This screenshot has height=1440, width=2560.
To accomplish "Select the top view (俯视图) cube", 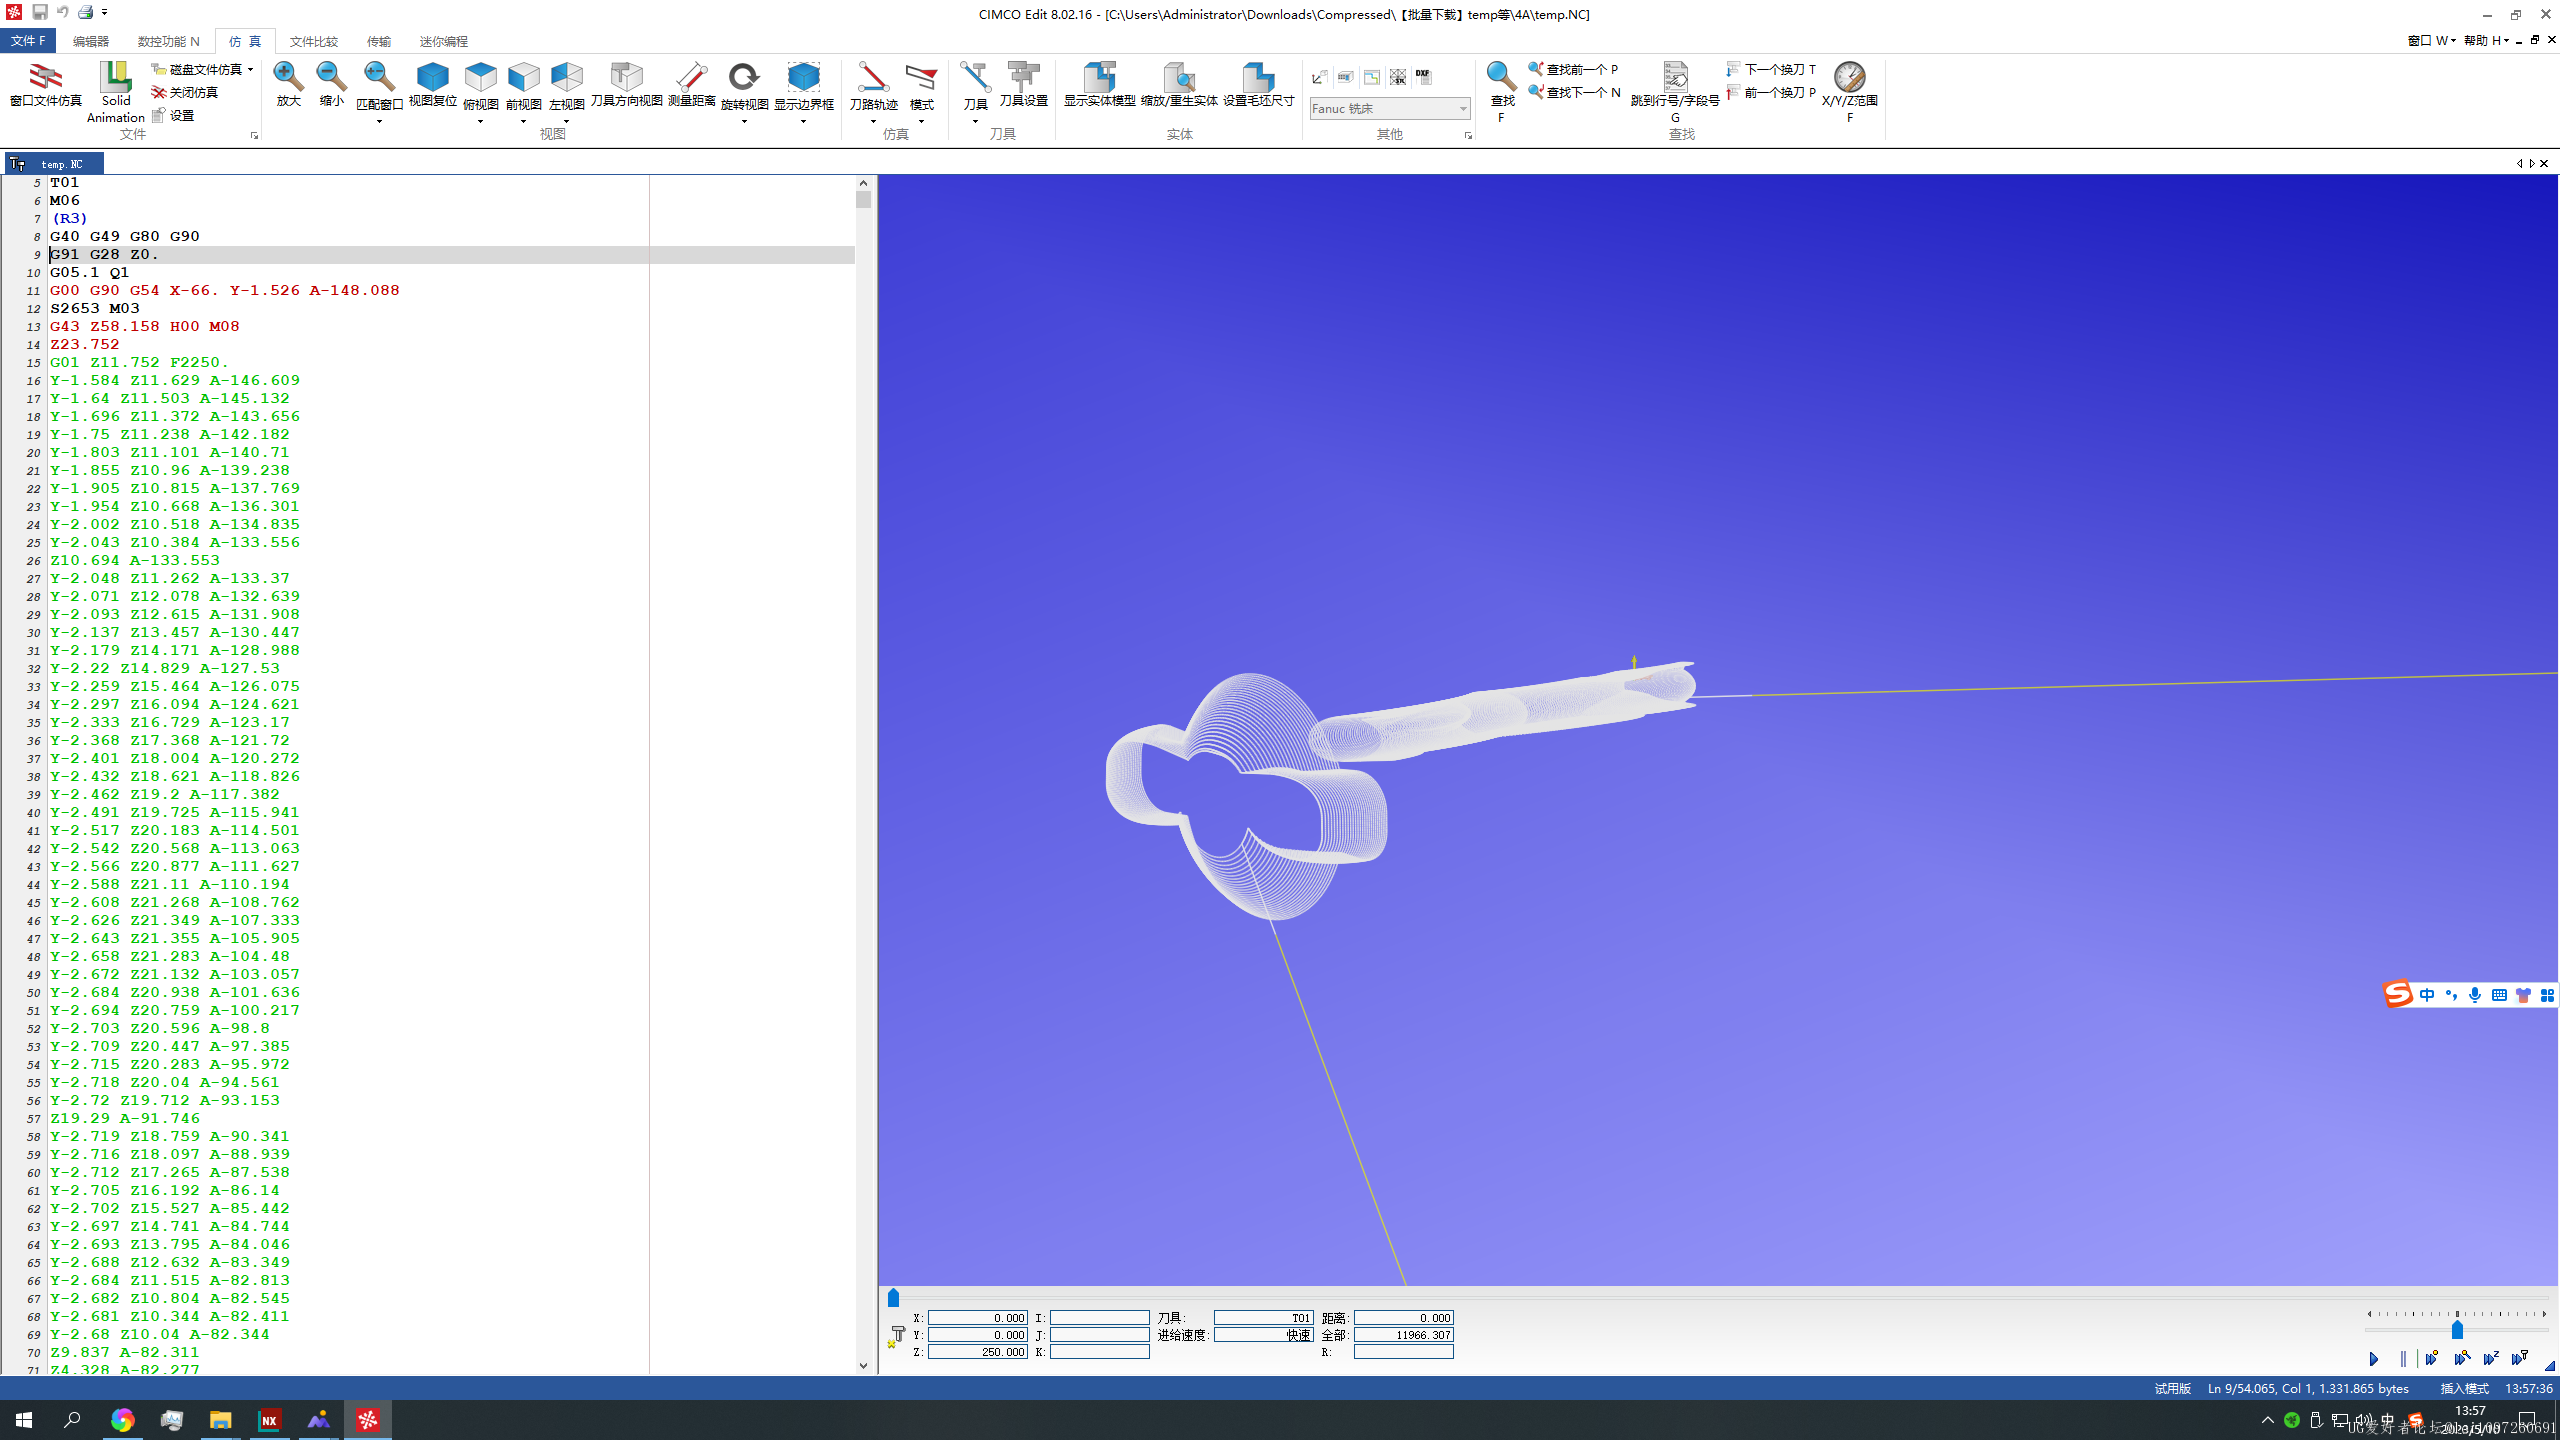I will pyautogui.click(x=481, y=78).
